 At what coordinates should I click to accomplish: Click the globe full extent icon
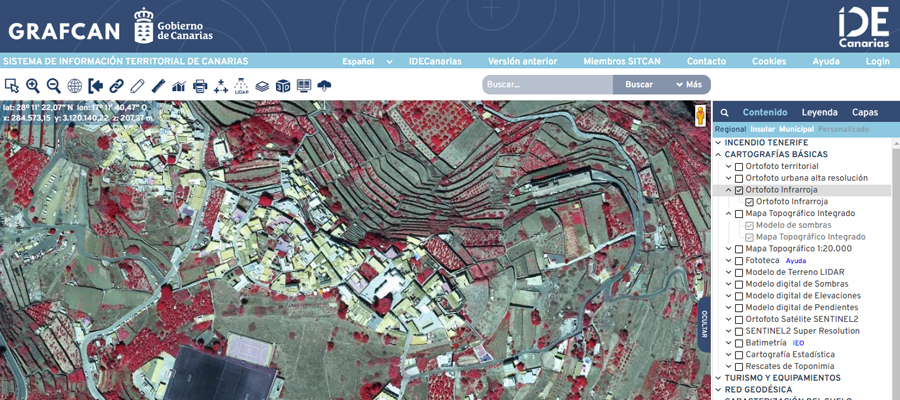point(75,86)
